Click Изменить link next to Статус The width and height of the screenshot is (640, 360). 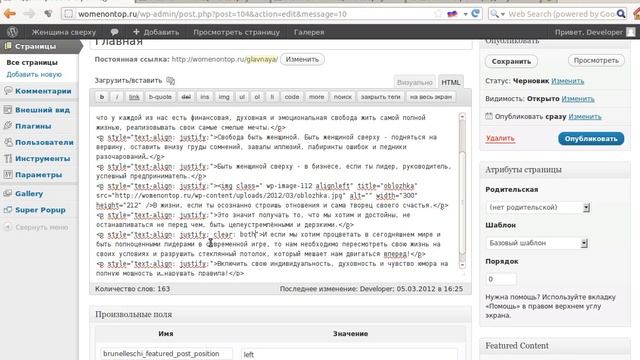(568, 81)
